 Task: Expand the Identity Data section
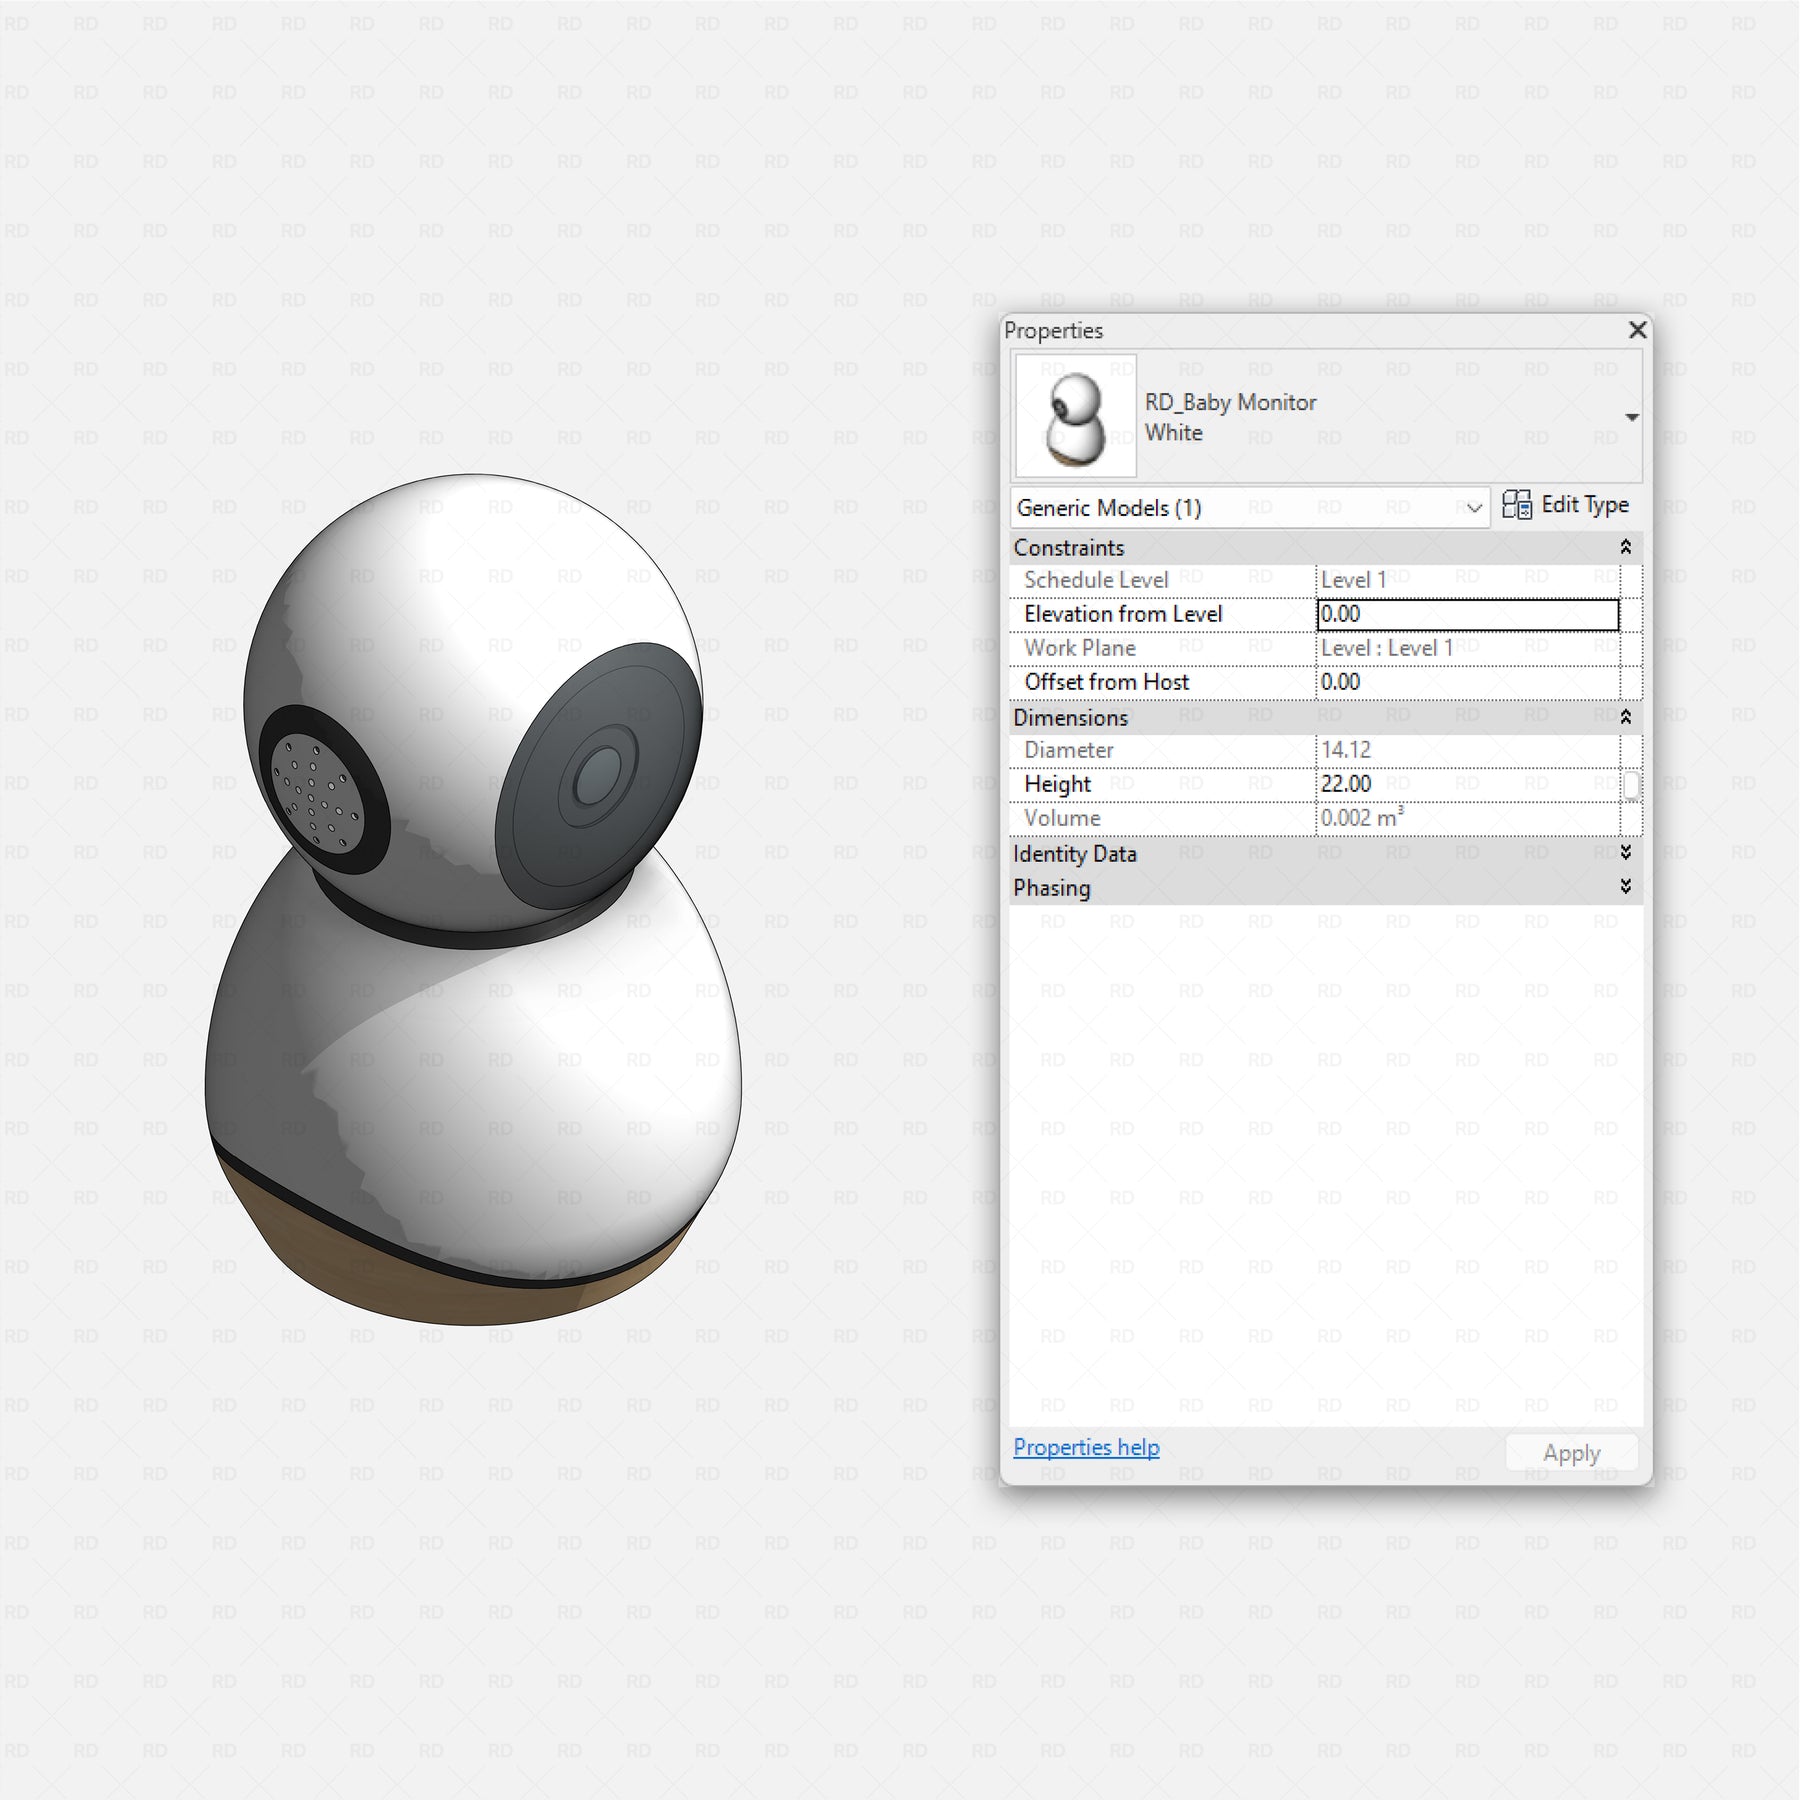pos(1625,853)
